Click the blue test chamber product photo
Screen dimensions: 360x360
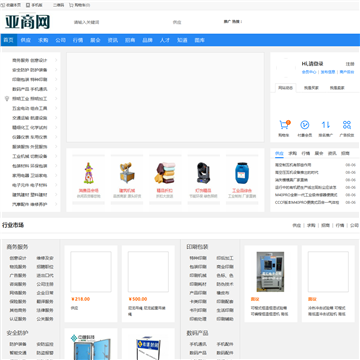(x=270, y=272)
